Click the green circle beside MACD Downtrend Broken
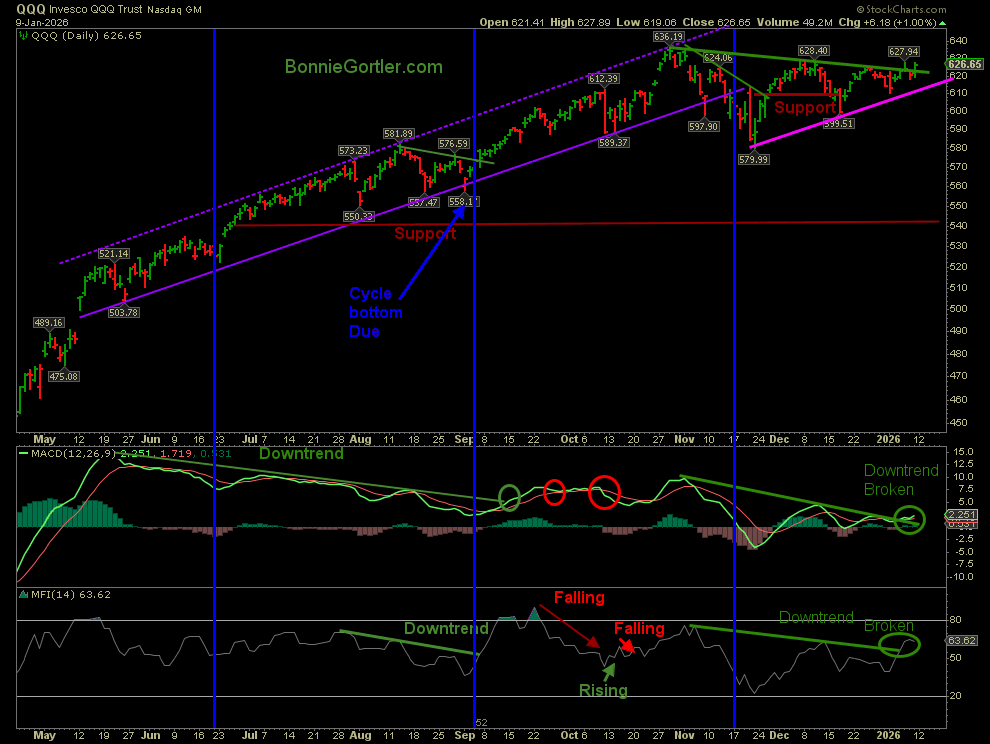990x744 pixels. tap(909, 518)
